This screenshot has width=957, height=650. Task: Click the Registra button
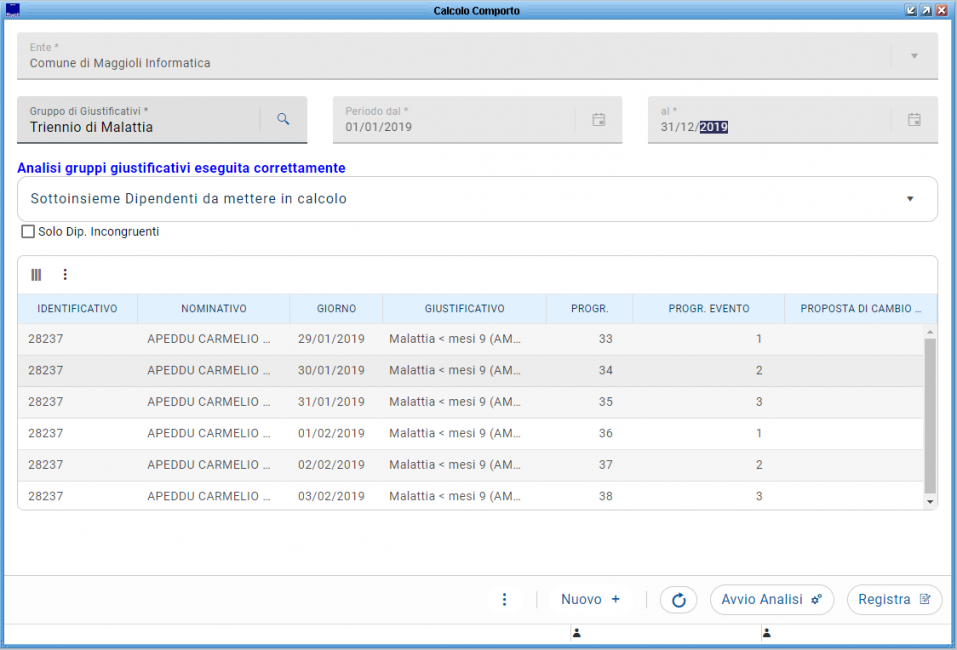(x=894, y=600)
